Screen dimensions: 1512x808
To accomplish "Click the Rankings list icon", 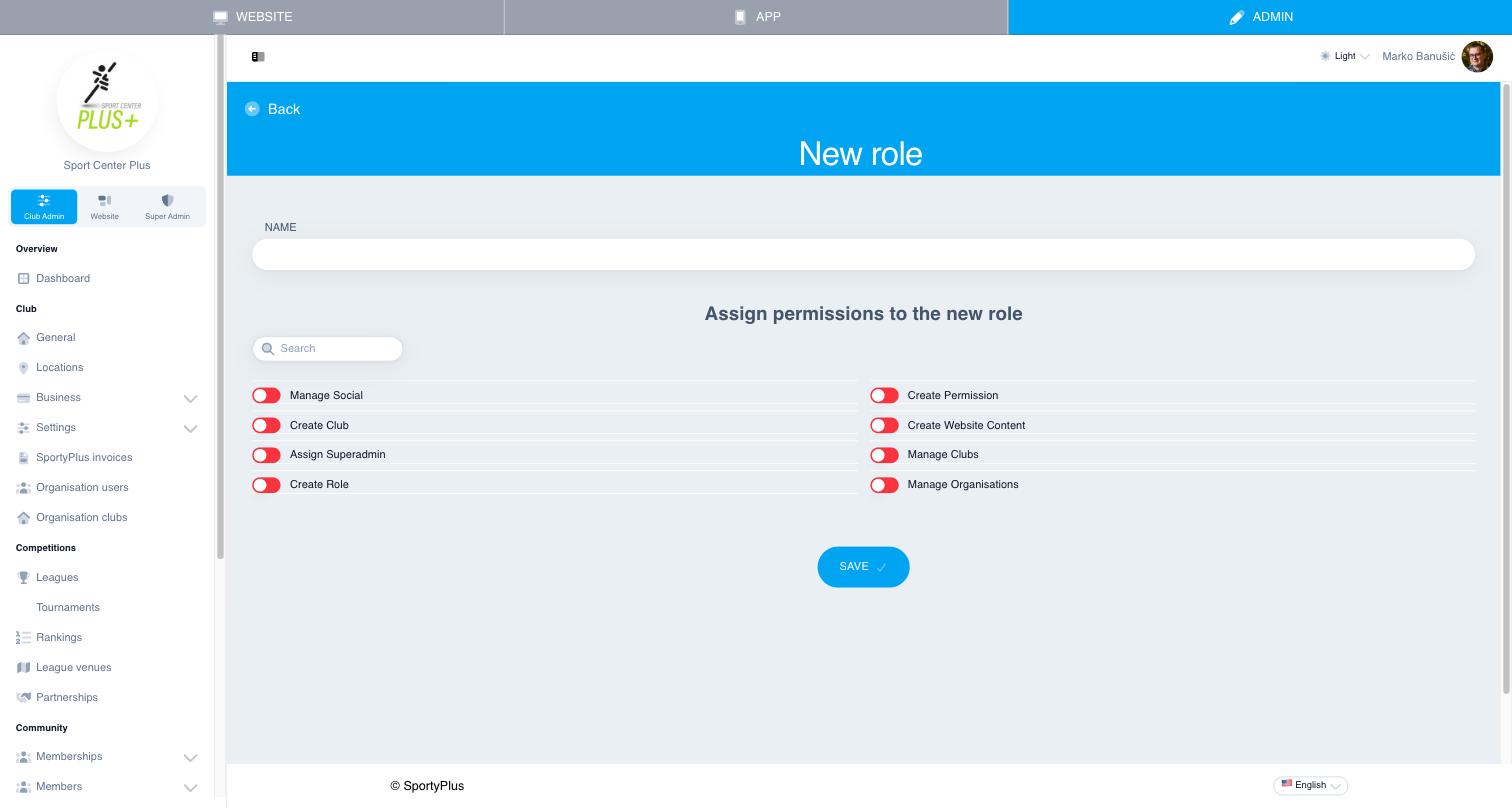I will pos(24,637).
